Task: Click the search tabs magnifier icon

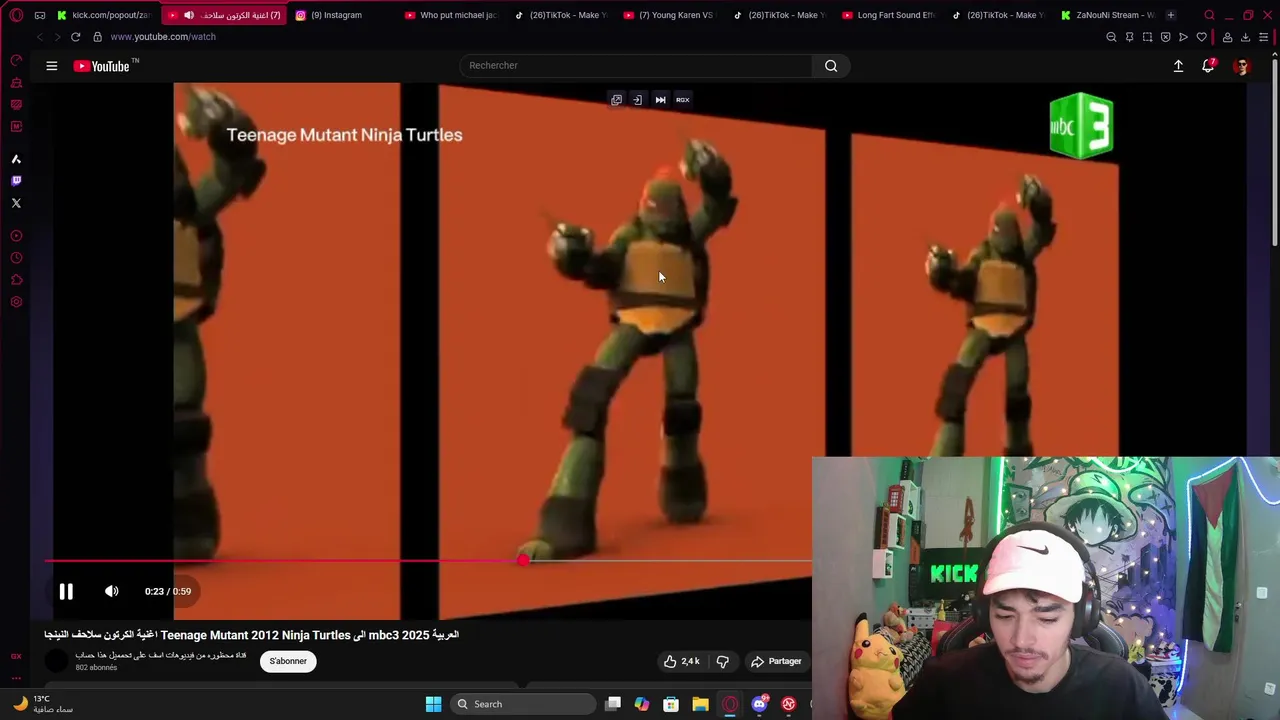Action: (1209, 15)
